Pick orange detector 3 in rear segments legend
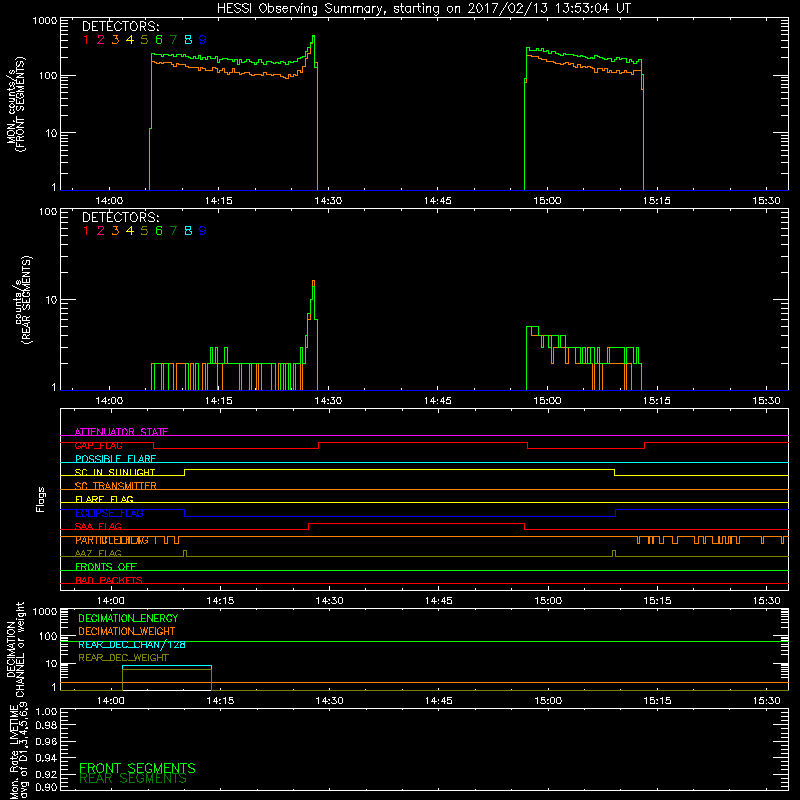 click(115, 231)
